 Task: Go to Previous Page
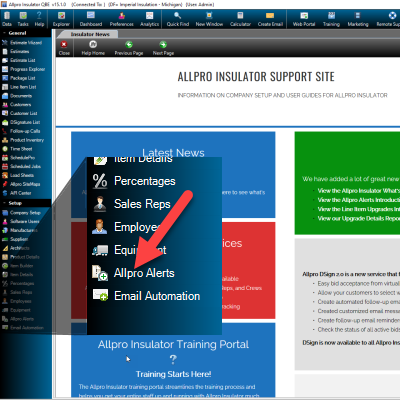coord(129,48)
